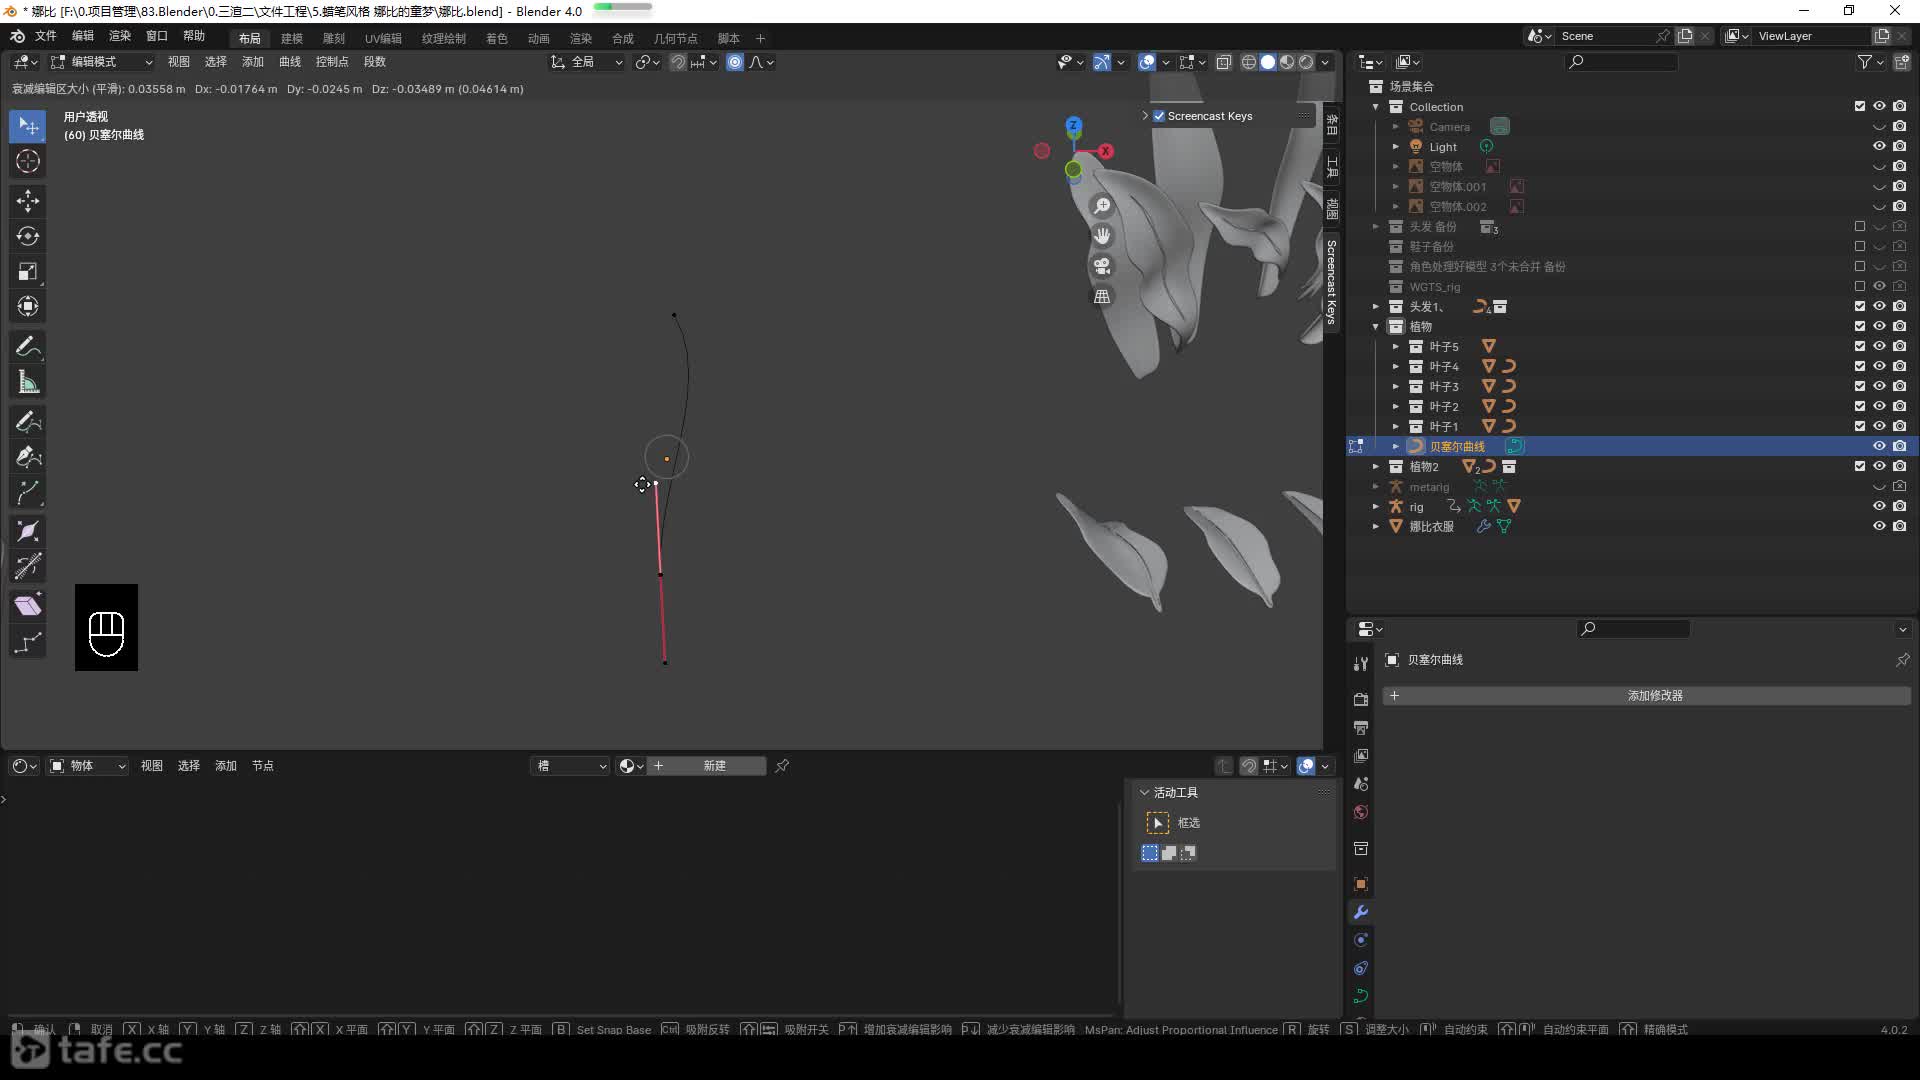Click the 添加修改器 button
Screen dimensions: 1920x1080
tap(1646, 695)
